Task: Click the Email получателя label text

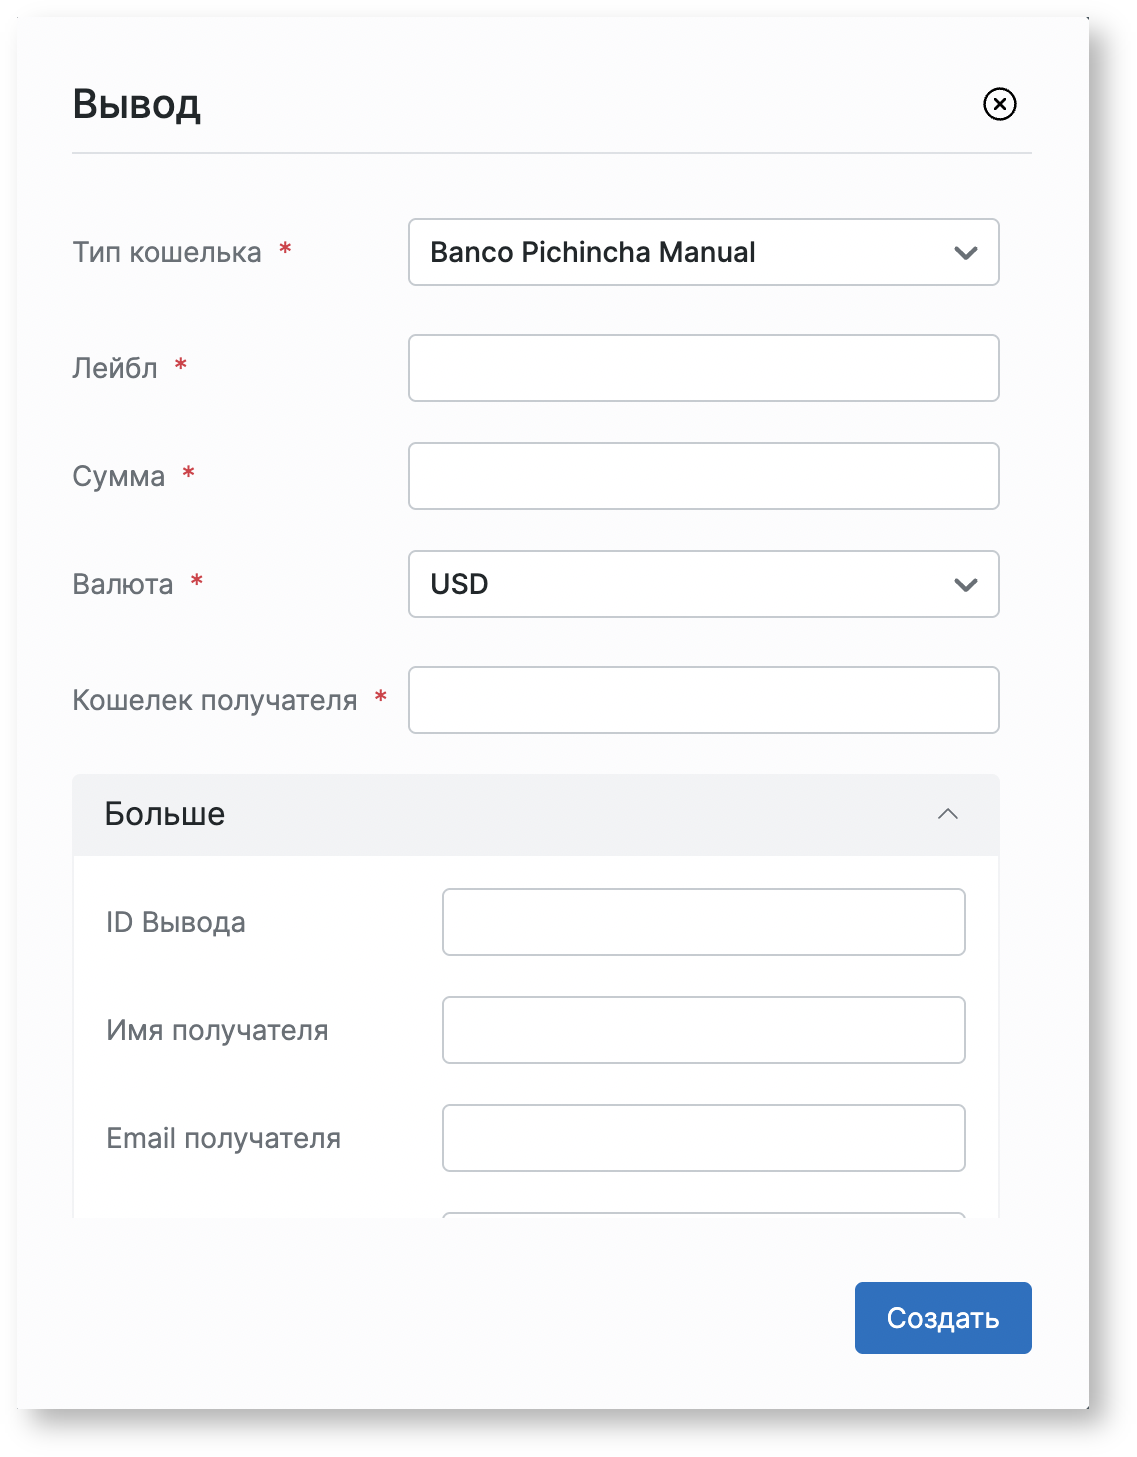Action: pos(224,1138)
